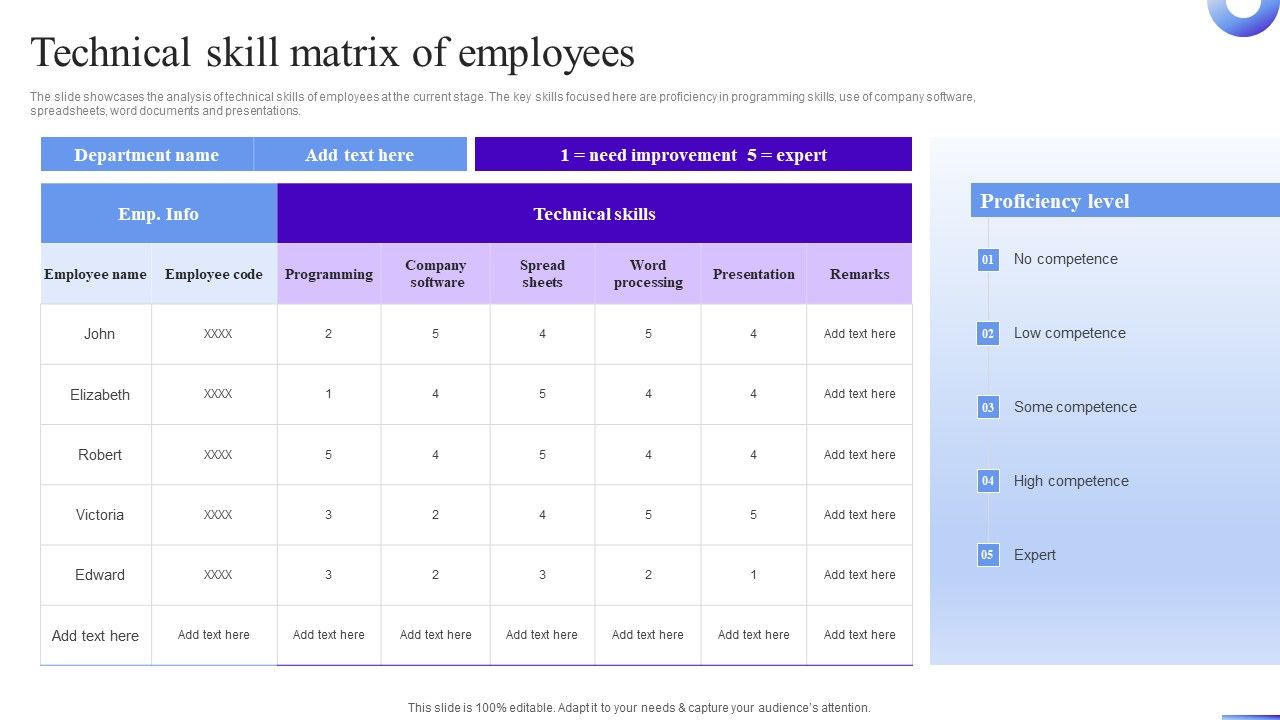
Task: Select the 'Presentation' column header
Action: (x=754, y=274)
